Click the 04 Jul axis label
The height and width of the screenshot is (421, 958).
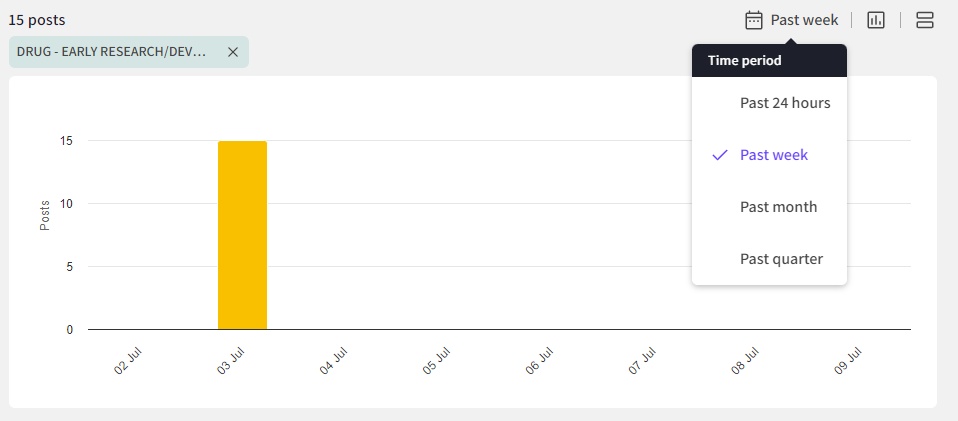click(333, 361)
